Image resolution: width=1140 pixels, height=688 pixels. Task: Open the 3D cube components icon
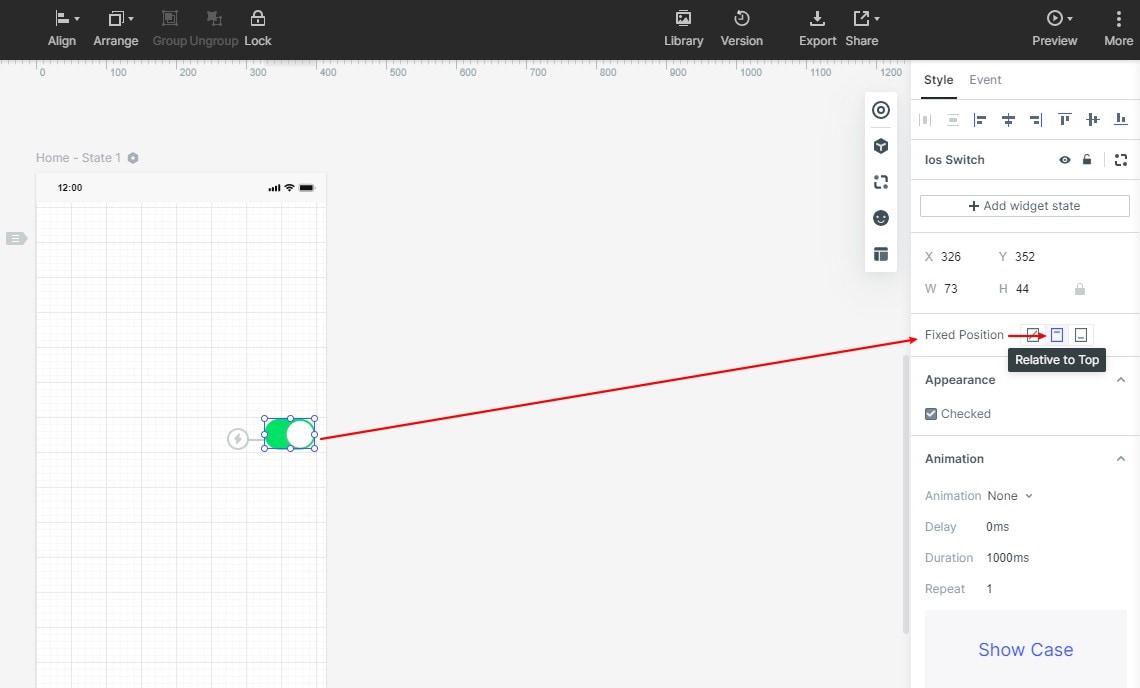click(x=880, y=146)
